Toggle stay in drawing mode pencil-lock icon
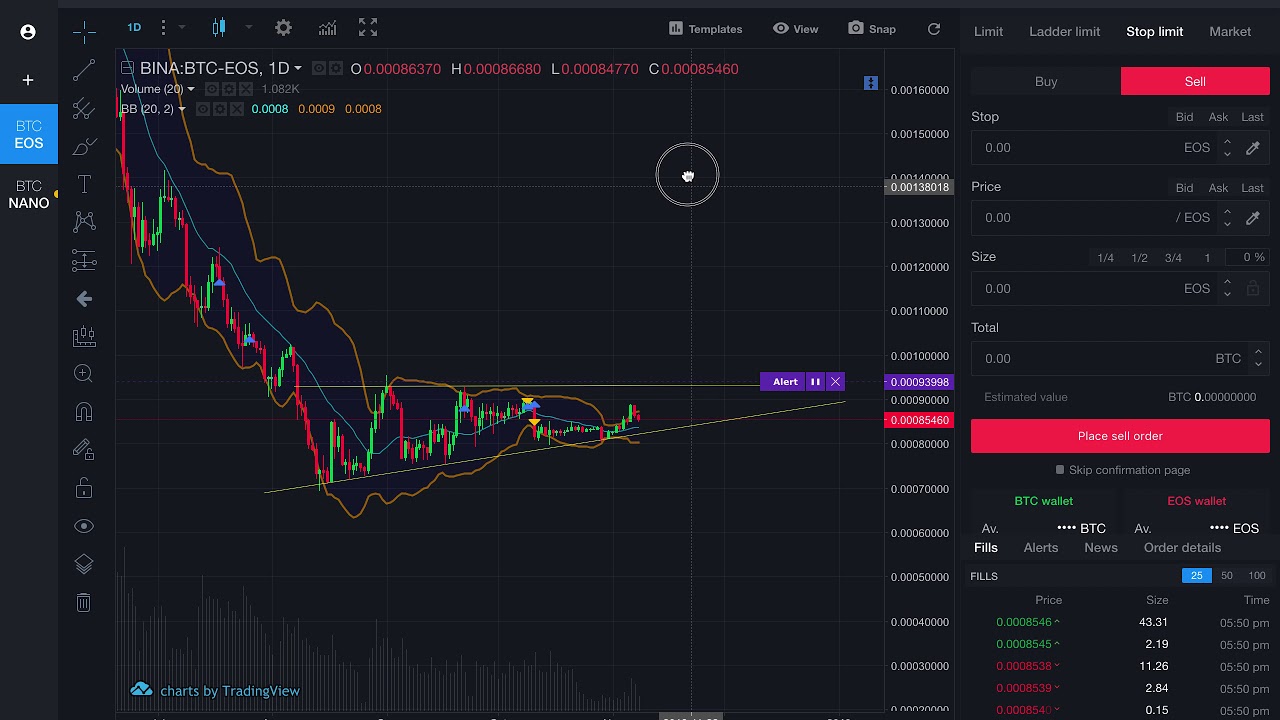 [84, 450]
